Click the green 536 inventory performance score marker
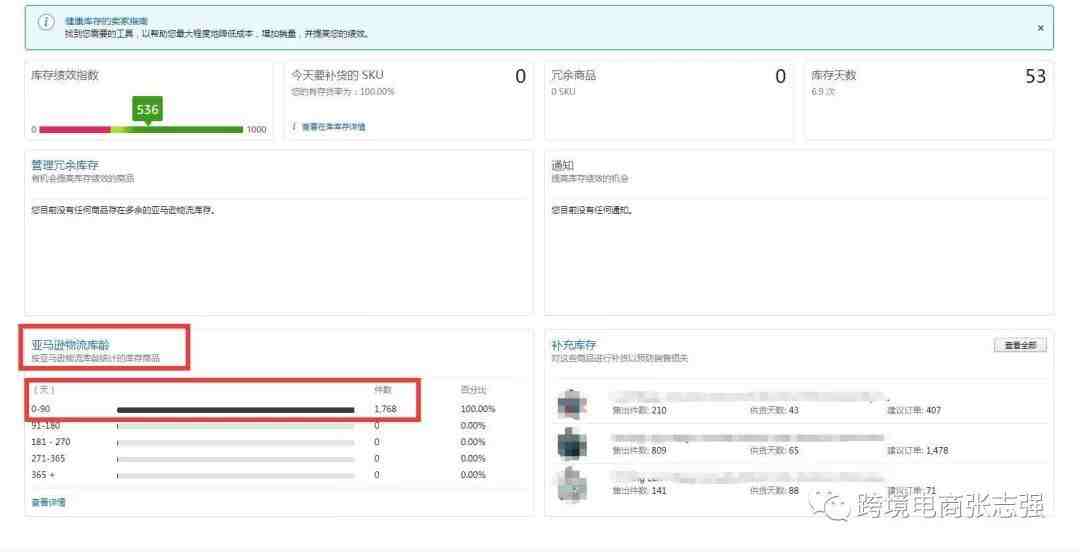1080x553 pixels. [x=147, y=109]
